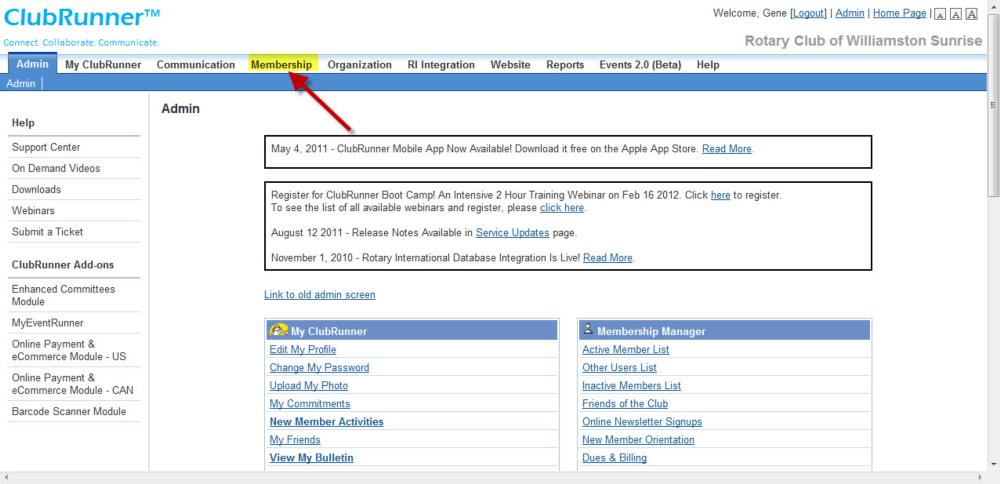The image size is (1000, 484).
Task: Go to the Home Page link
Action: tap(900, 13)
